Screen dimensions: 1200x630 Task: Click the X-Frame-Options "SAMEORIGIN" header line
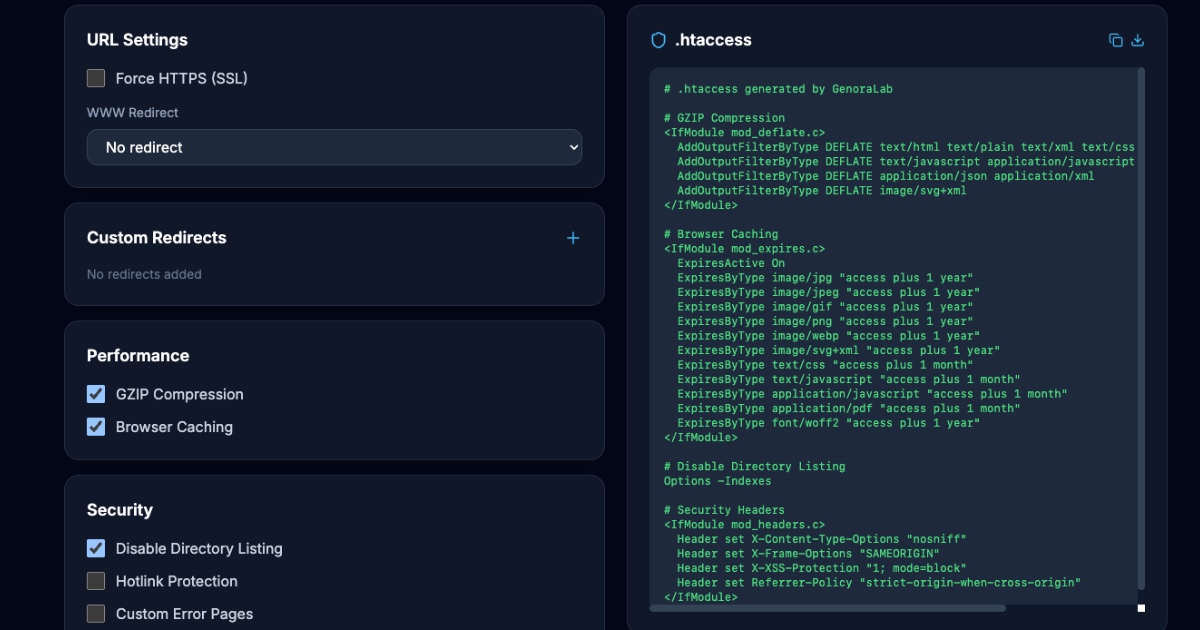coord(808,553)
